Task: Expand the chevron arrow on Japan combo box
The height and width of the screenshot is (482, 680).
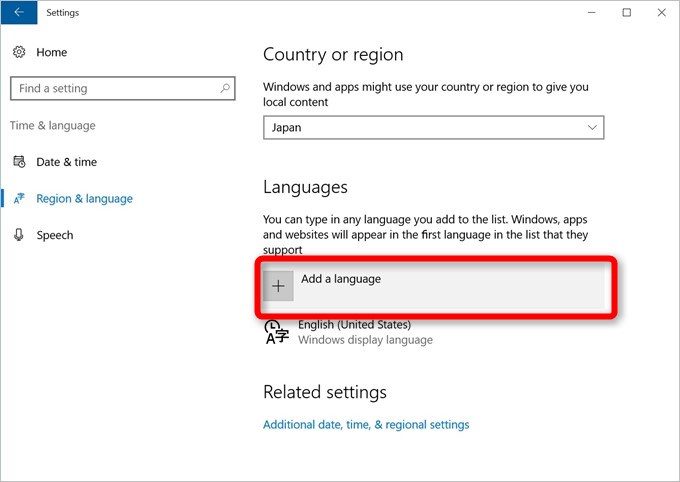Action: 592,128
